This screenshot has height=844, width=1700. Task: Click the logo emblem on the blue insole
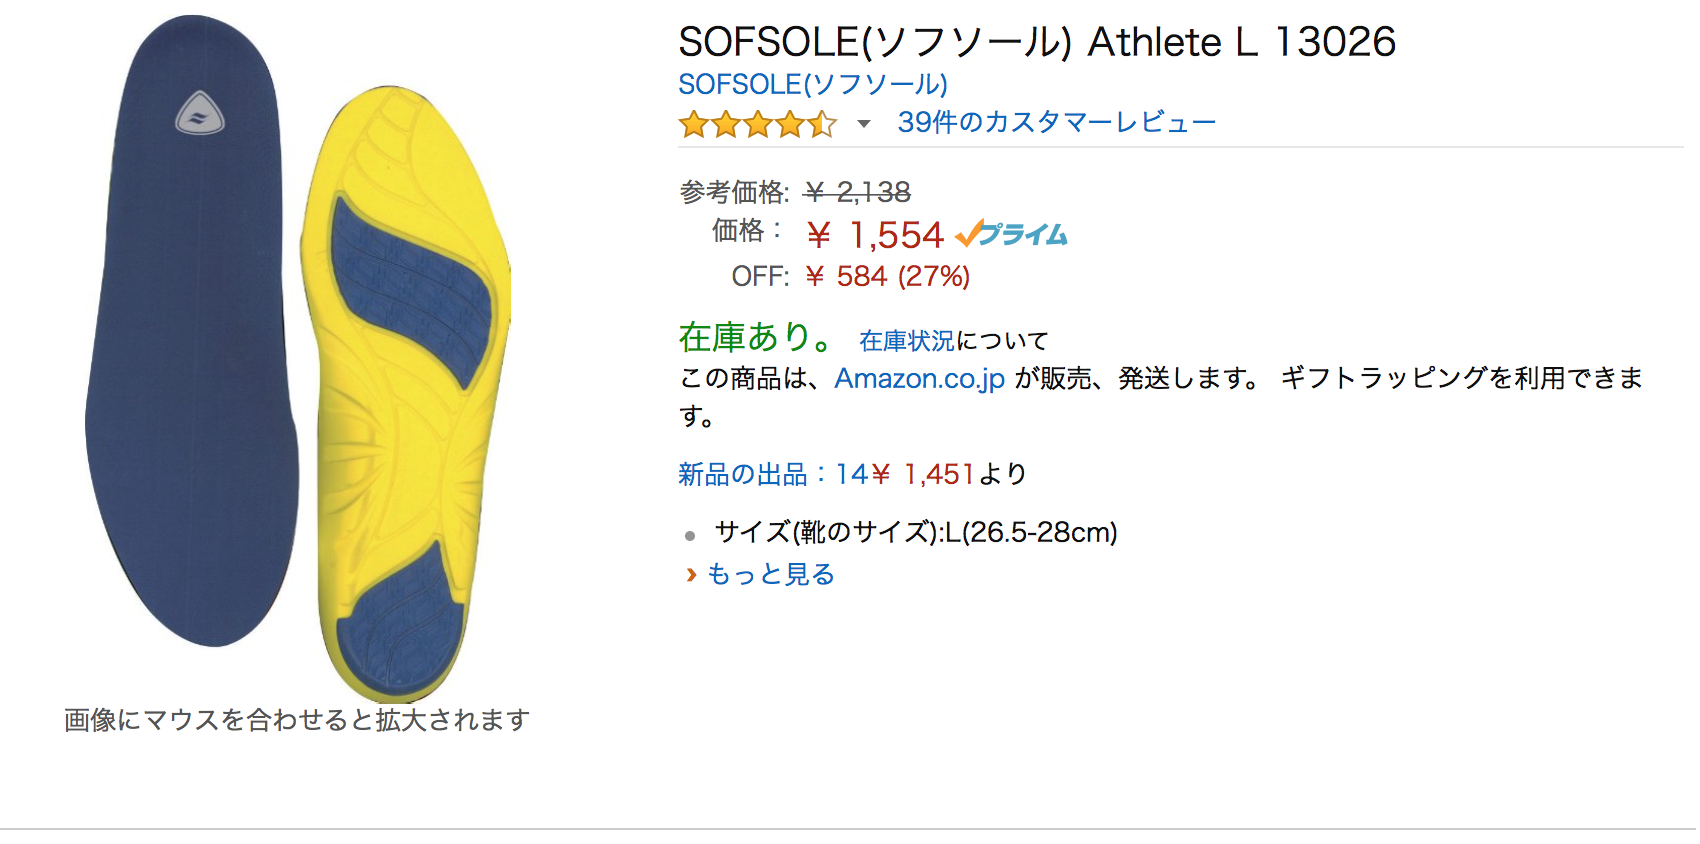tap(200, 114)
